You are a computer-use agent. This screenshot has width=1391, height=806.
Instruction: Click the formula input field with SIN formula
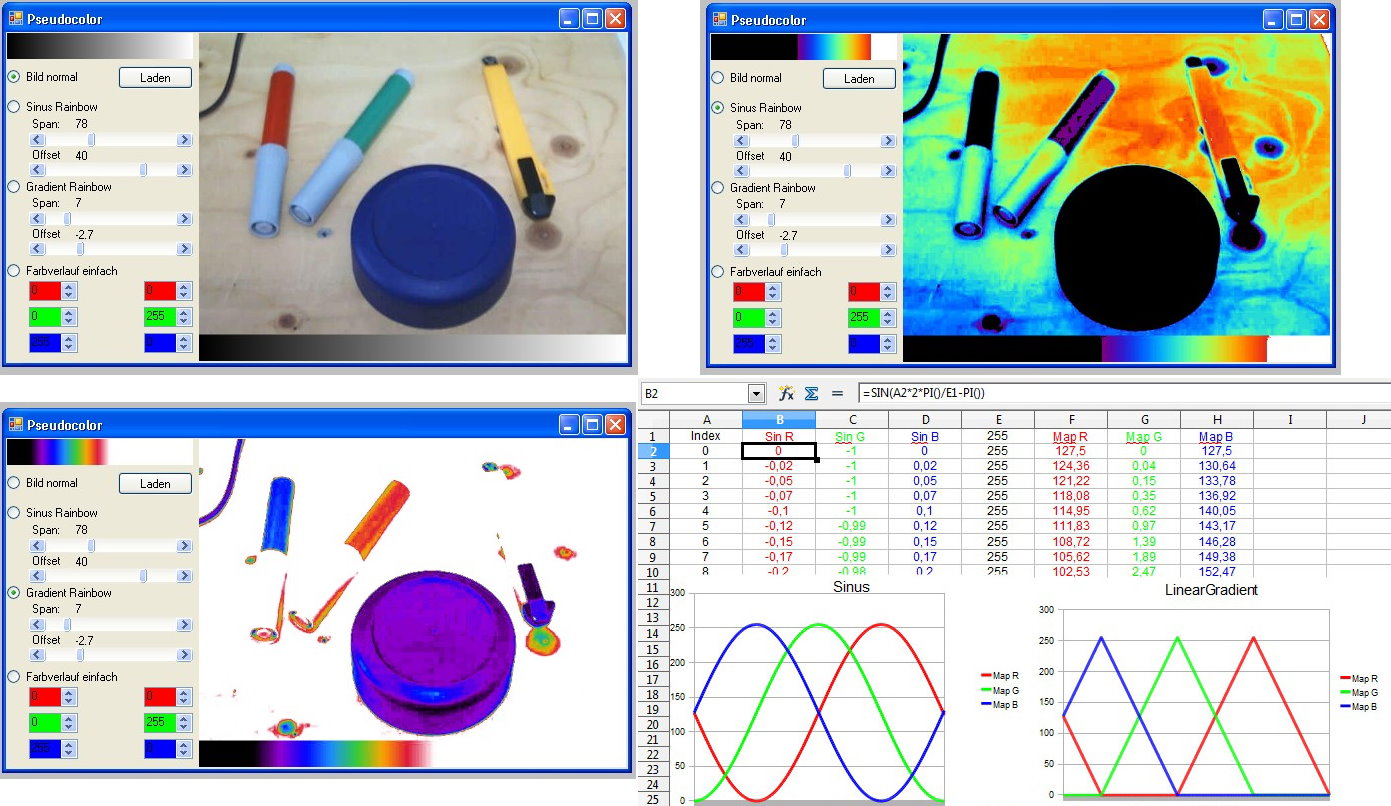(x=1100, y=394)
